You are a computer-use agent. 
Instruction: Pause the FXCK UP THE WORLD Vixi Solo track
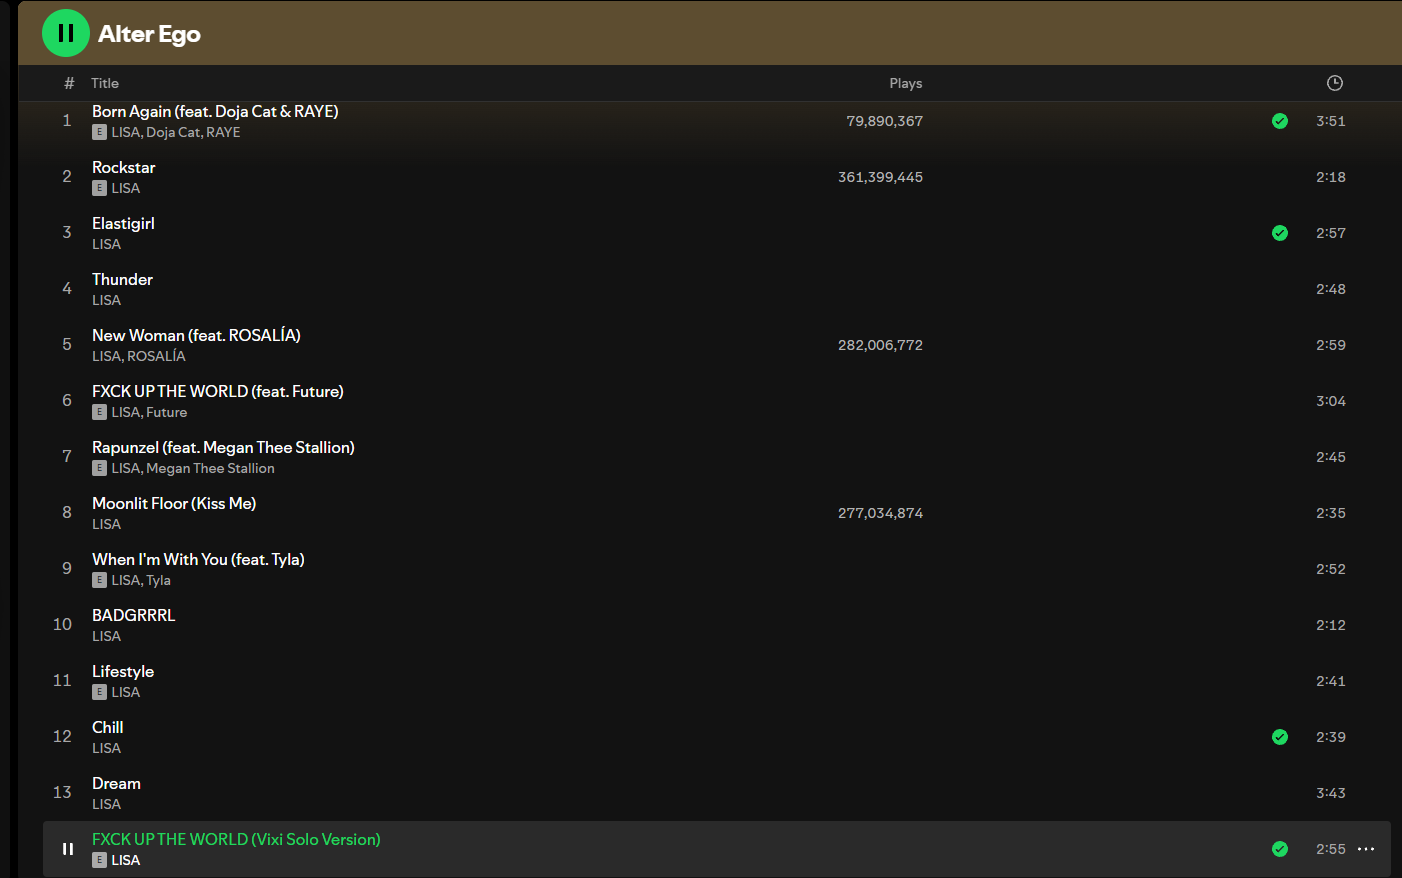click(68, 849)
